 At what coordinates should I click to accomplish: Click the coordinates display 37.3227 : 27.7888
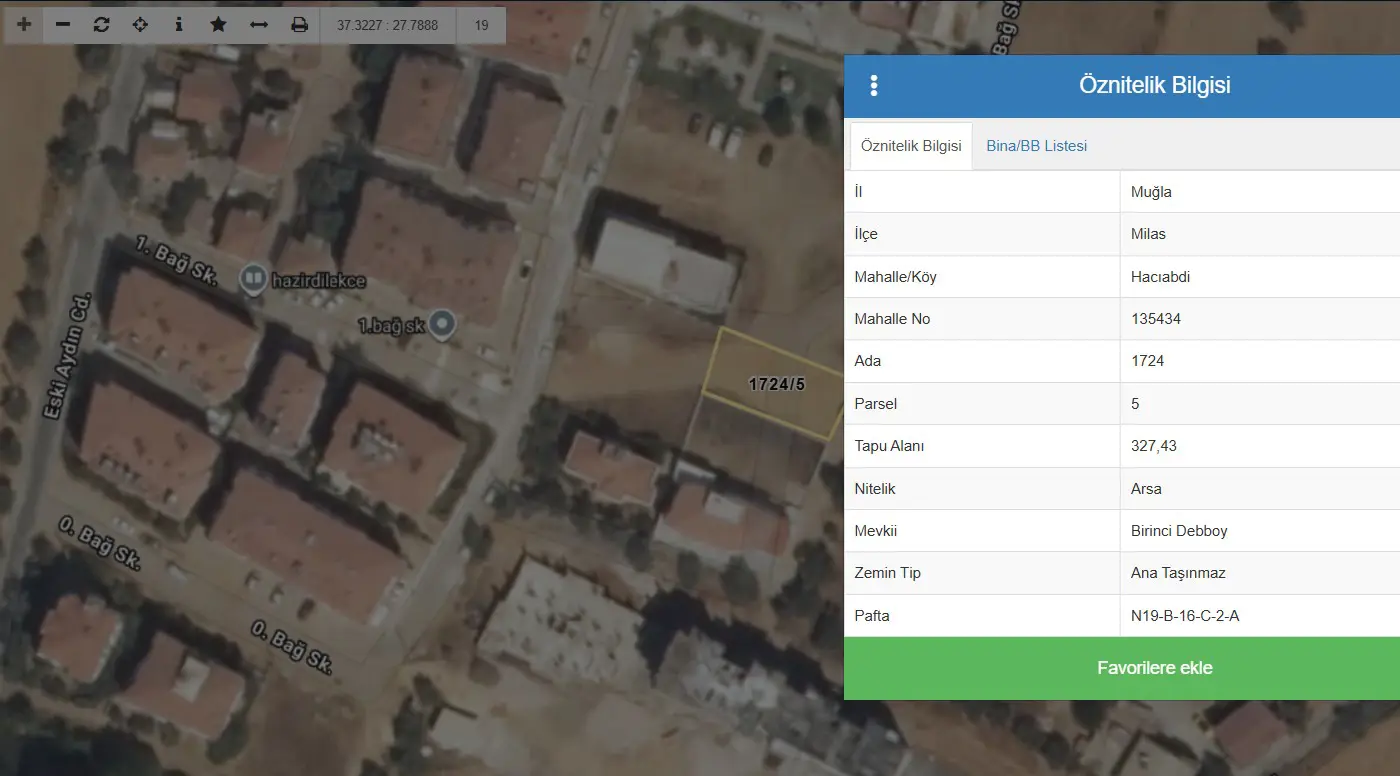tap(388, 25)
